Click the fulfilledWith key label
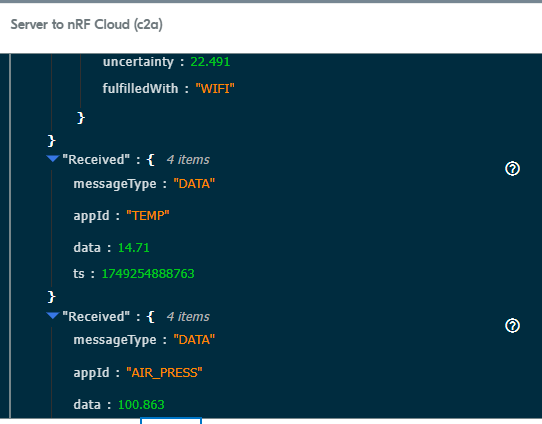The height and width of the screenshot is (424, 542). point(140,88)
